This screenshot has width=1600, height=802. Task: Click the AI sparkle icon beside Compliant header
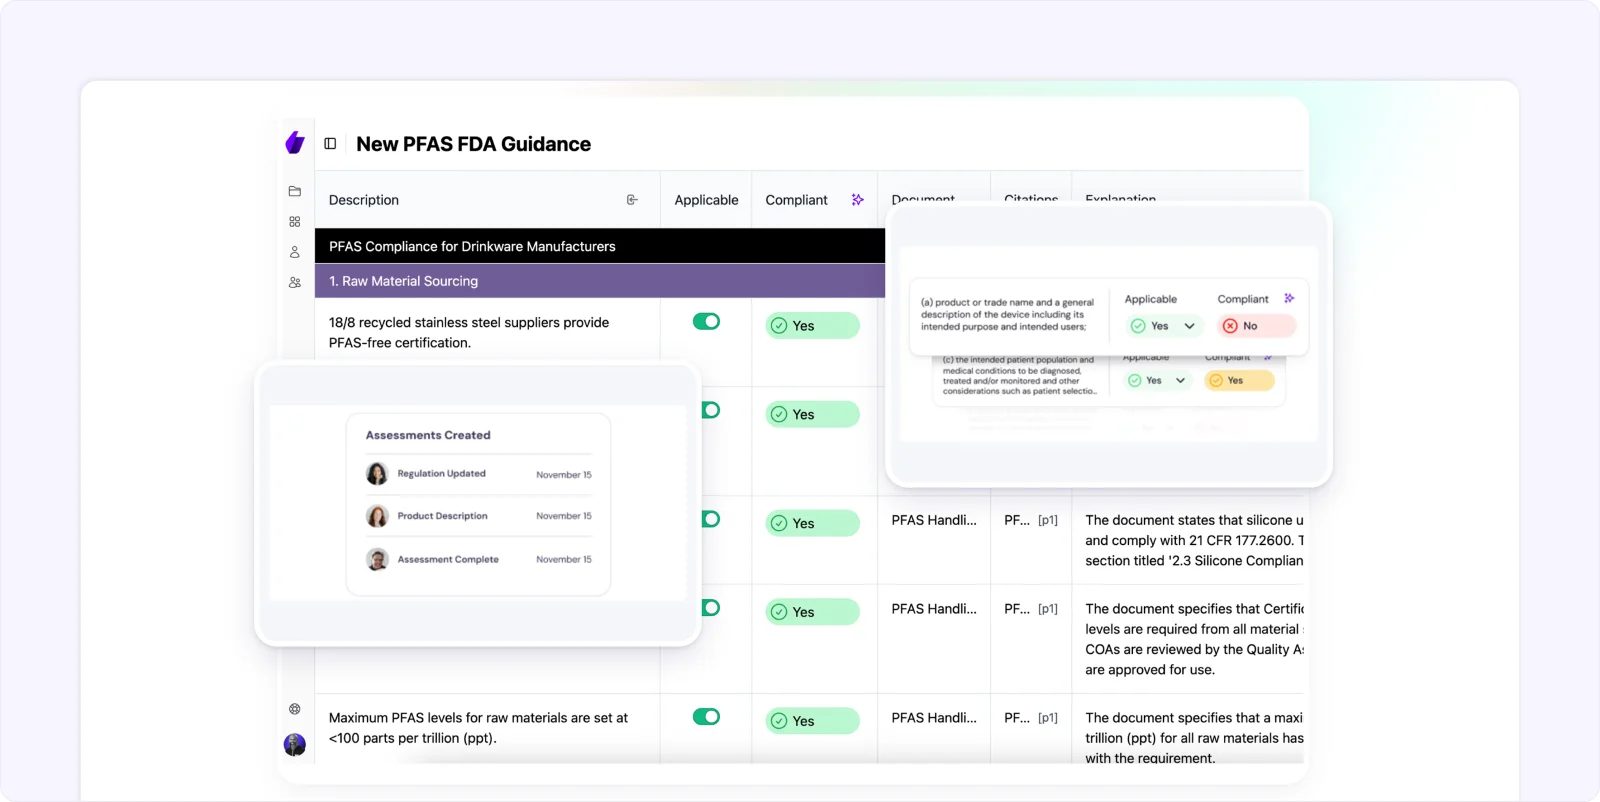(x=857, y=200)
